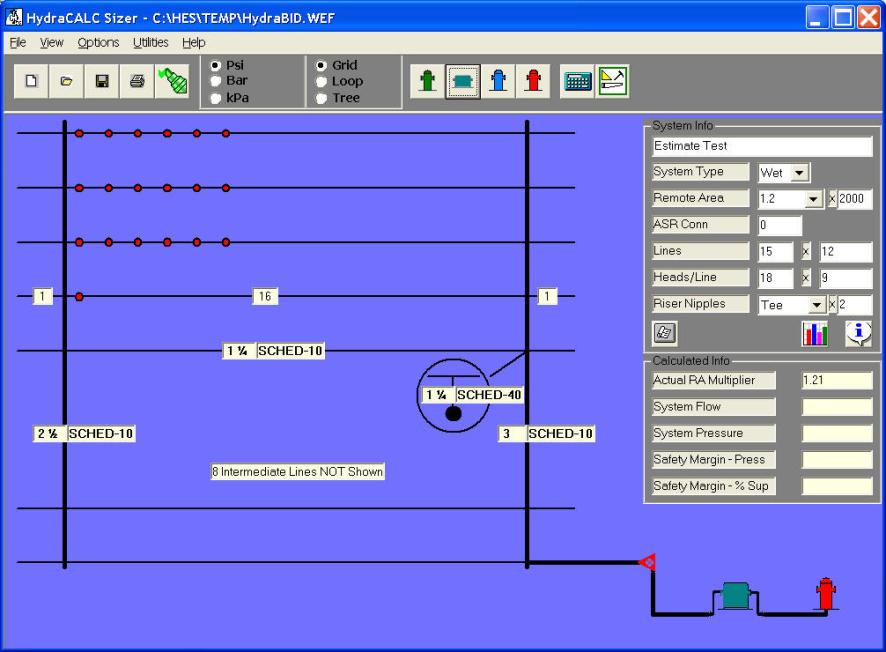
Task: Open the calculator keypad toolbar icon
Action: [x=577, y=81]
